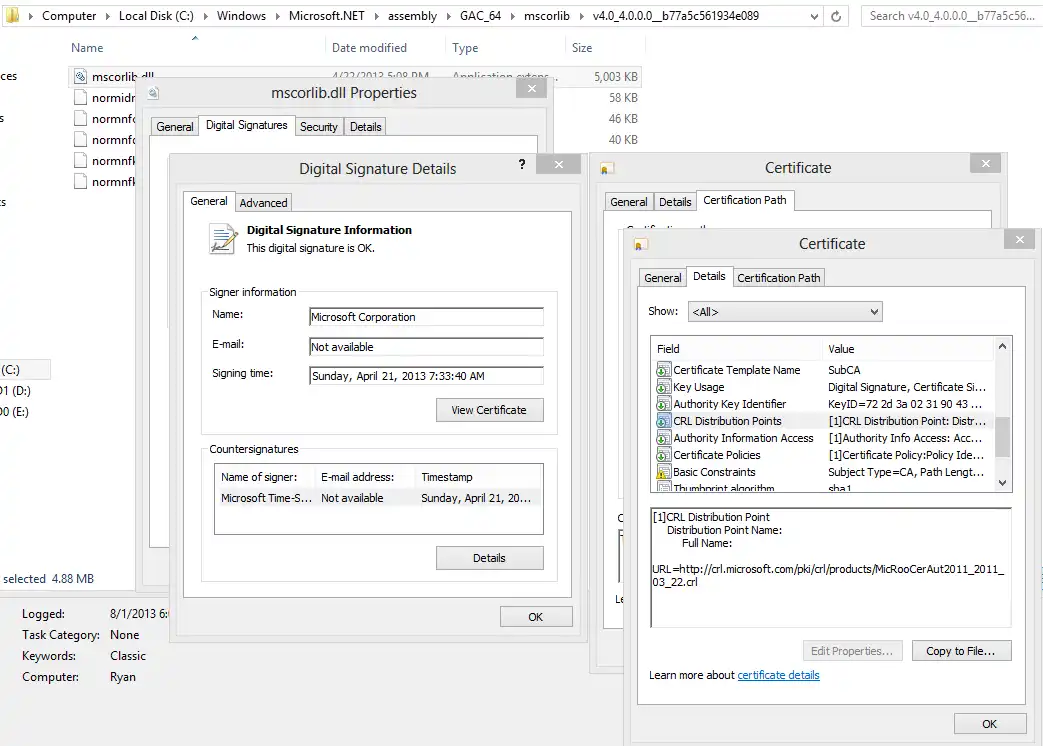Click the digital signature document icon
This screenshot has height=746, width=1043.
click(x=223, y=239)
